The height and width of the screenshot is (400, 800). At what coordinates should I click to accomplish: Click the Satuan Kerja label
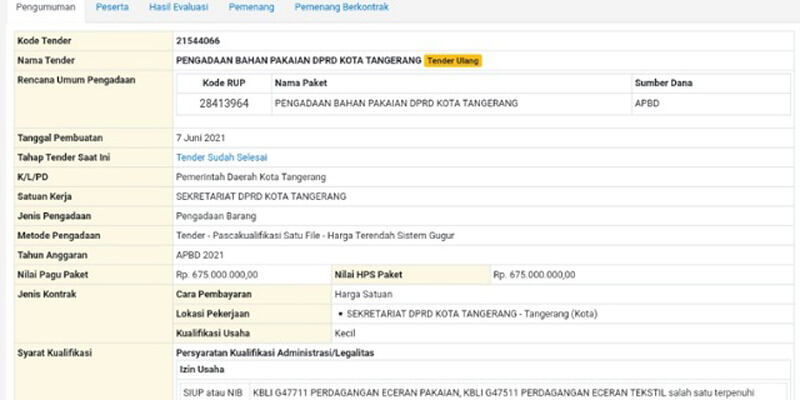[x=44, y=197]
